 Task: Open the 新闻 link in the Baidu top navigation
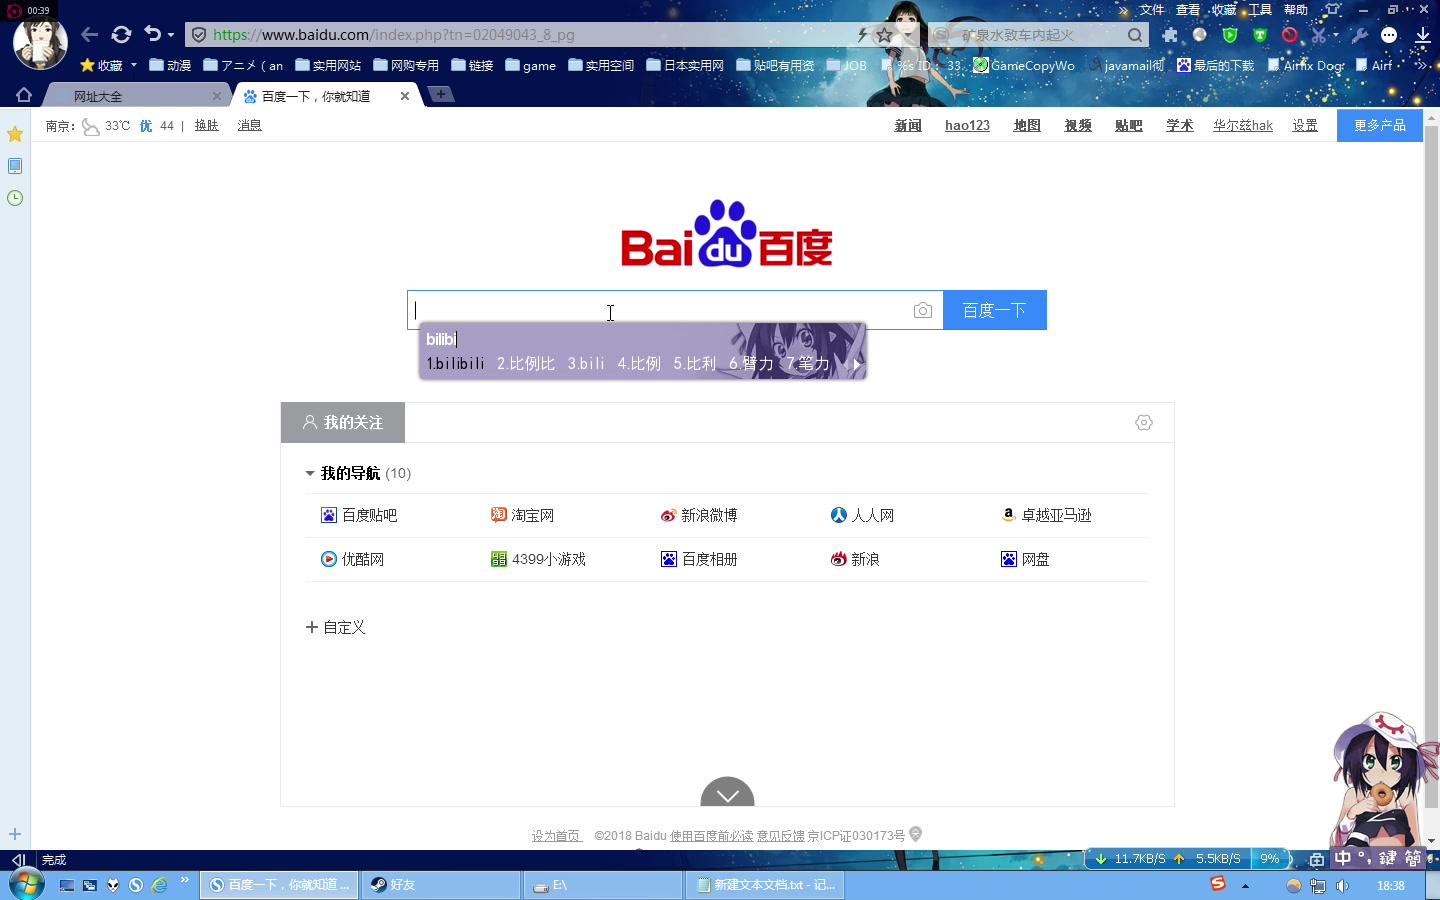point(908,125)
